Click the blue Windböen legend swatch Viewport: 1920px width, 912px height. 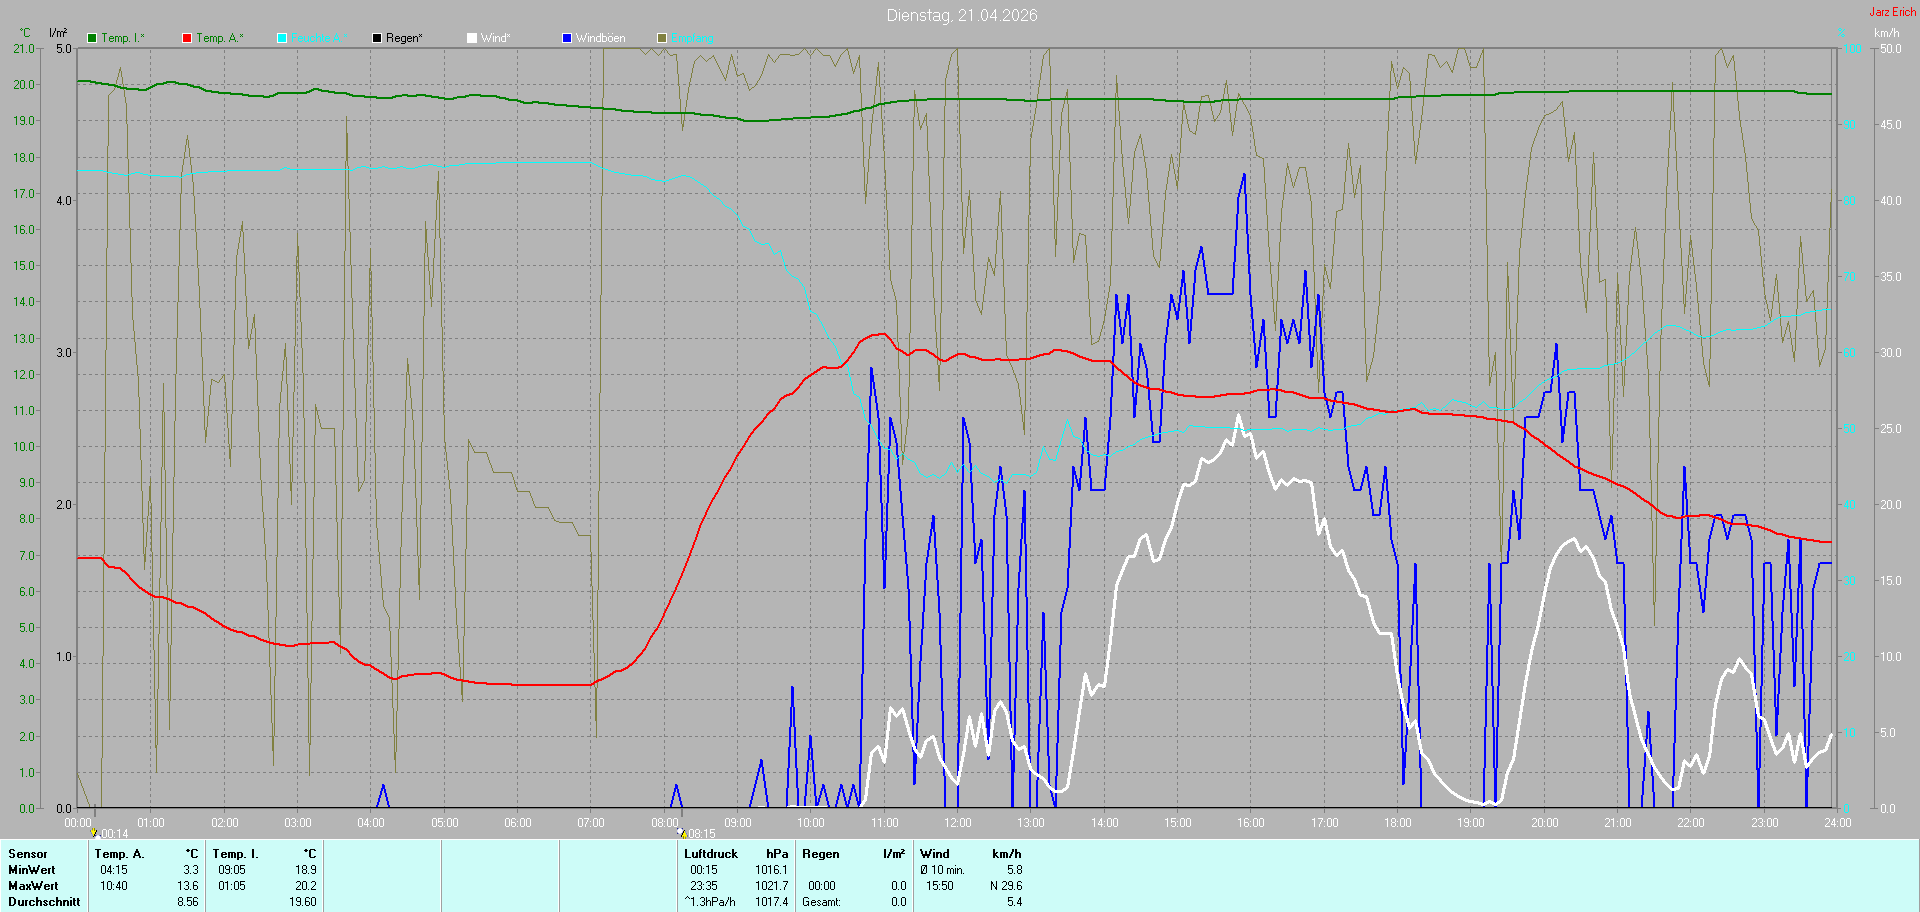[567, 38]
